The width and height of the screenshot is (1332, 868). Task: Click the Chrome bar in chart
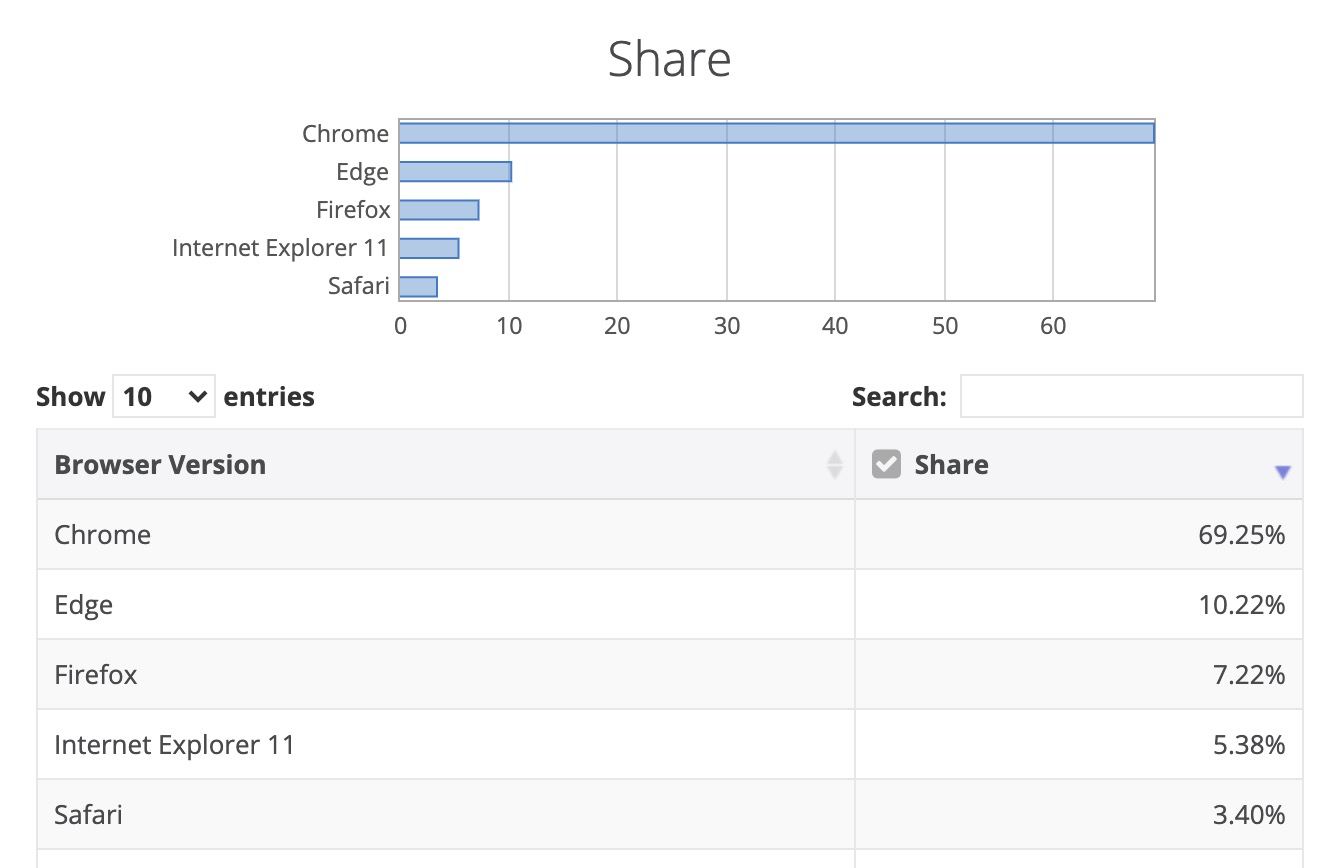776,133
